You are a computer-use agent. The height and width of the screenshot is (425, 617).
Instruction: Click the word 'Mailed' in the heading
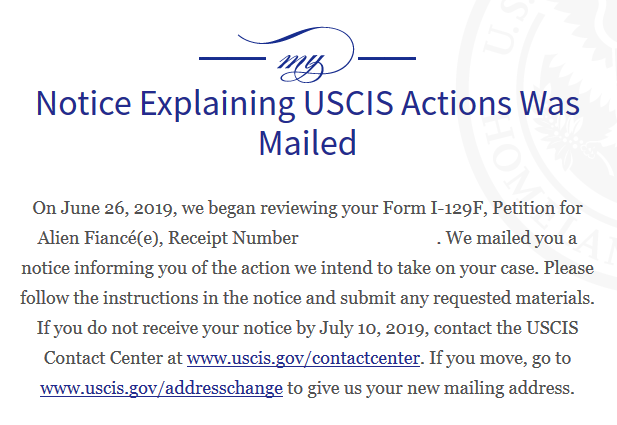click(x=308, y=143)
